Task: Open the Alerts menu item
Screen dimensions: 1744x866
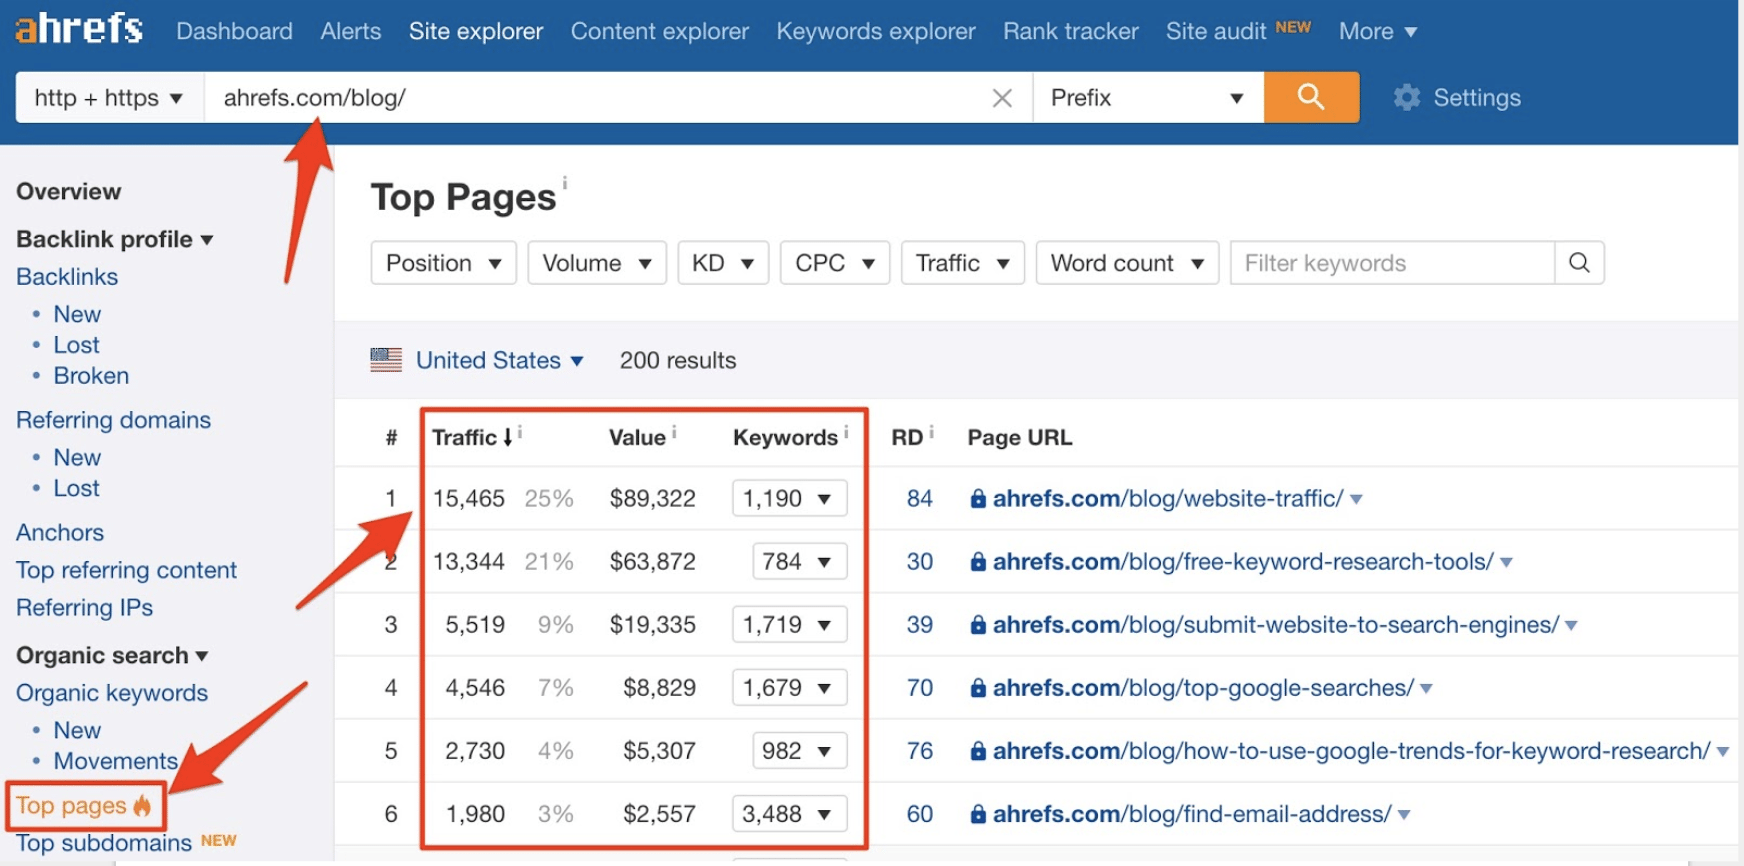Action: (350, 31)
